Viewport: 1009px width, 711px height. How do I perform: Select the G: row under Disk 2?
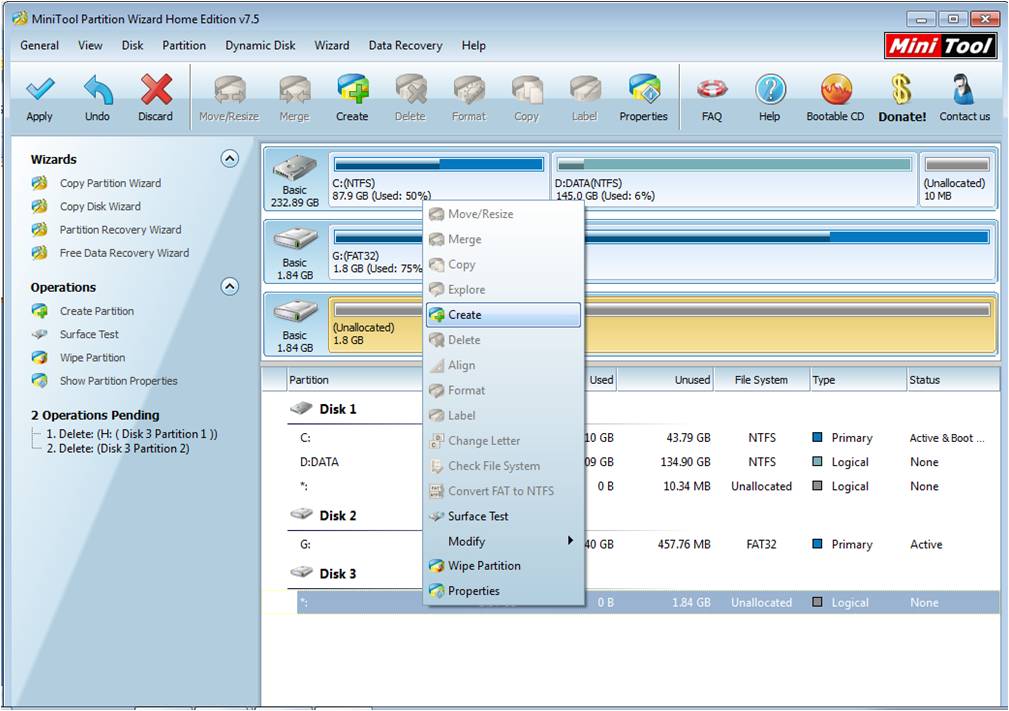coord(647,544)
